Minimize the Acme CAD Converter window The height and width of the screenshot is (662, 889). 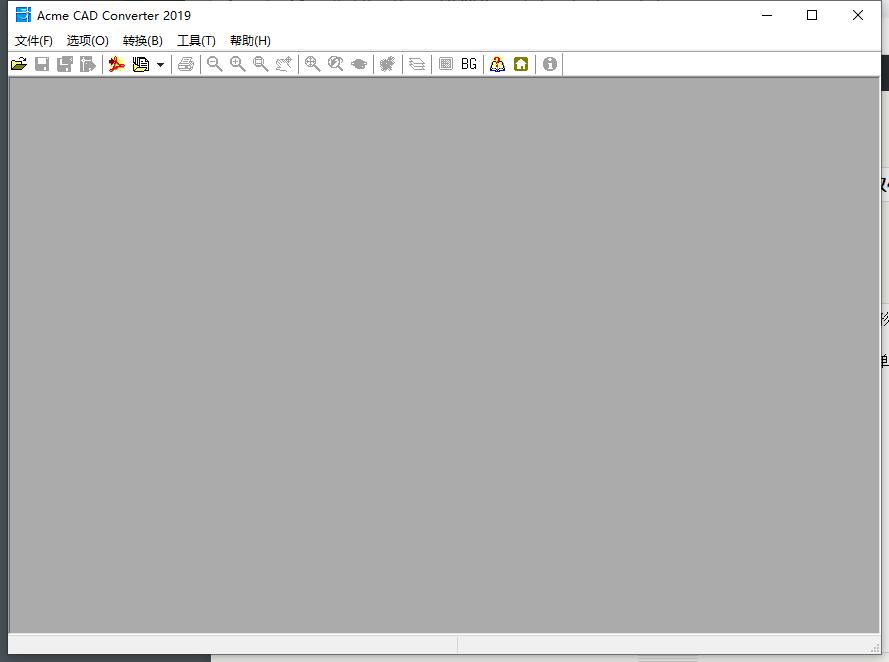tap(767, 15)
